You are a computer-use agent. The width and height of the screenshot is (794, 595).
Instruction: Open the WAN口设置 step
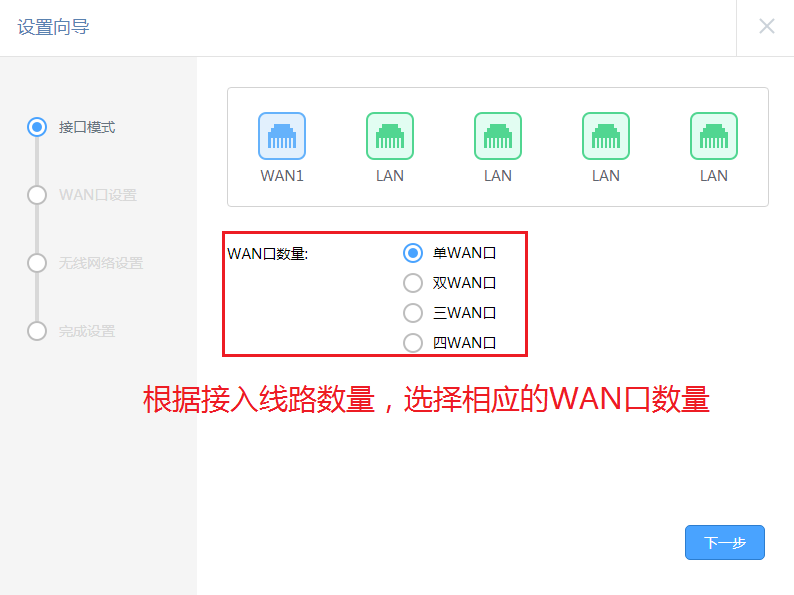[98, 195]
